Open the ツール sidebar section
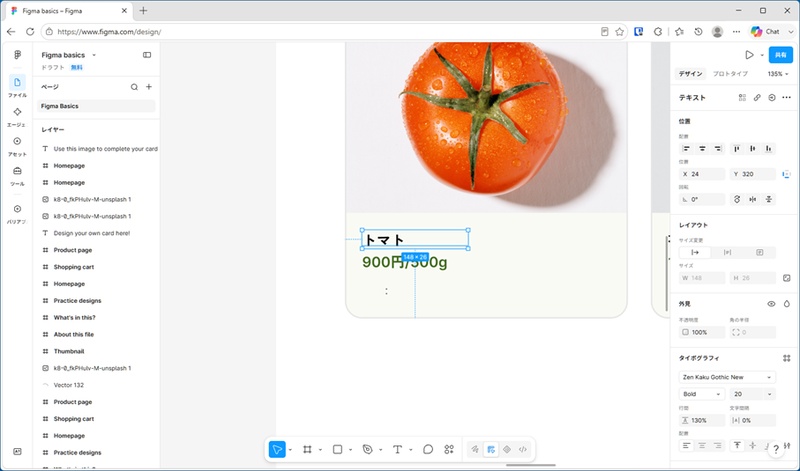Image resolution: width=800 pixels, height=471 pixels. click(17, 175)
